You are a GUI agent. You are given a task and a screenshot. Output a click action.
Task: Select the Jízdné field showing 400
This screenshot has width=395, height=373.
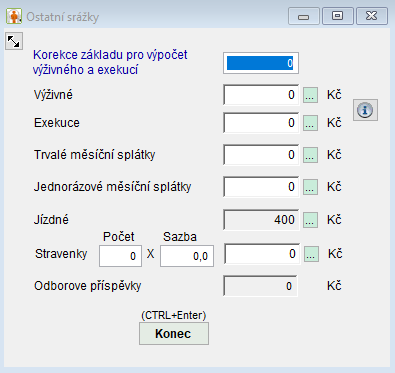pyautogui.click(x=261, y=220)
